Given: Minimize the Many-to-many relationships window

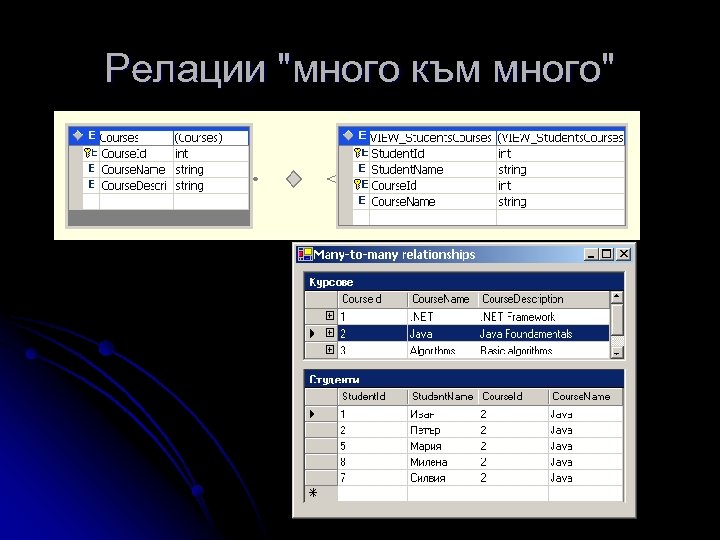Looking at the screenshot, I should (591, 254).
